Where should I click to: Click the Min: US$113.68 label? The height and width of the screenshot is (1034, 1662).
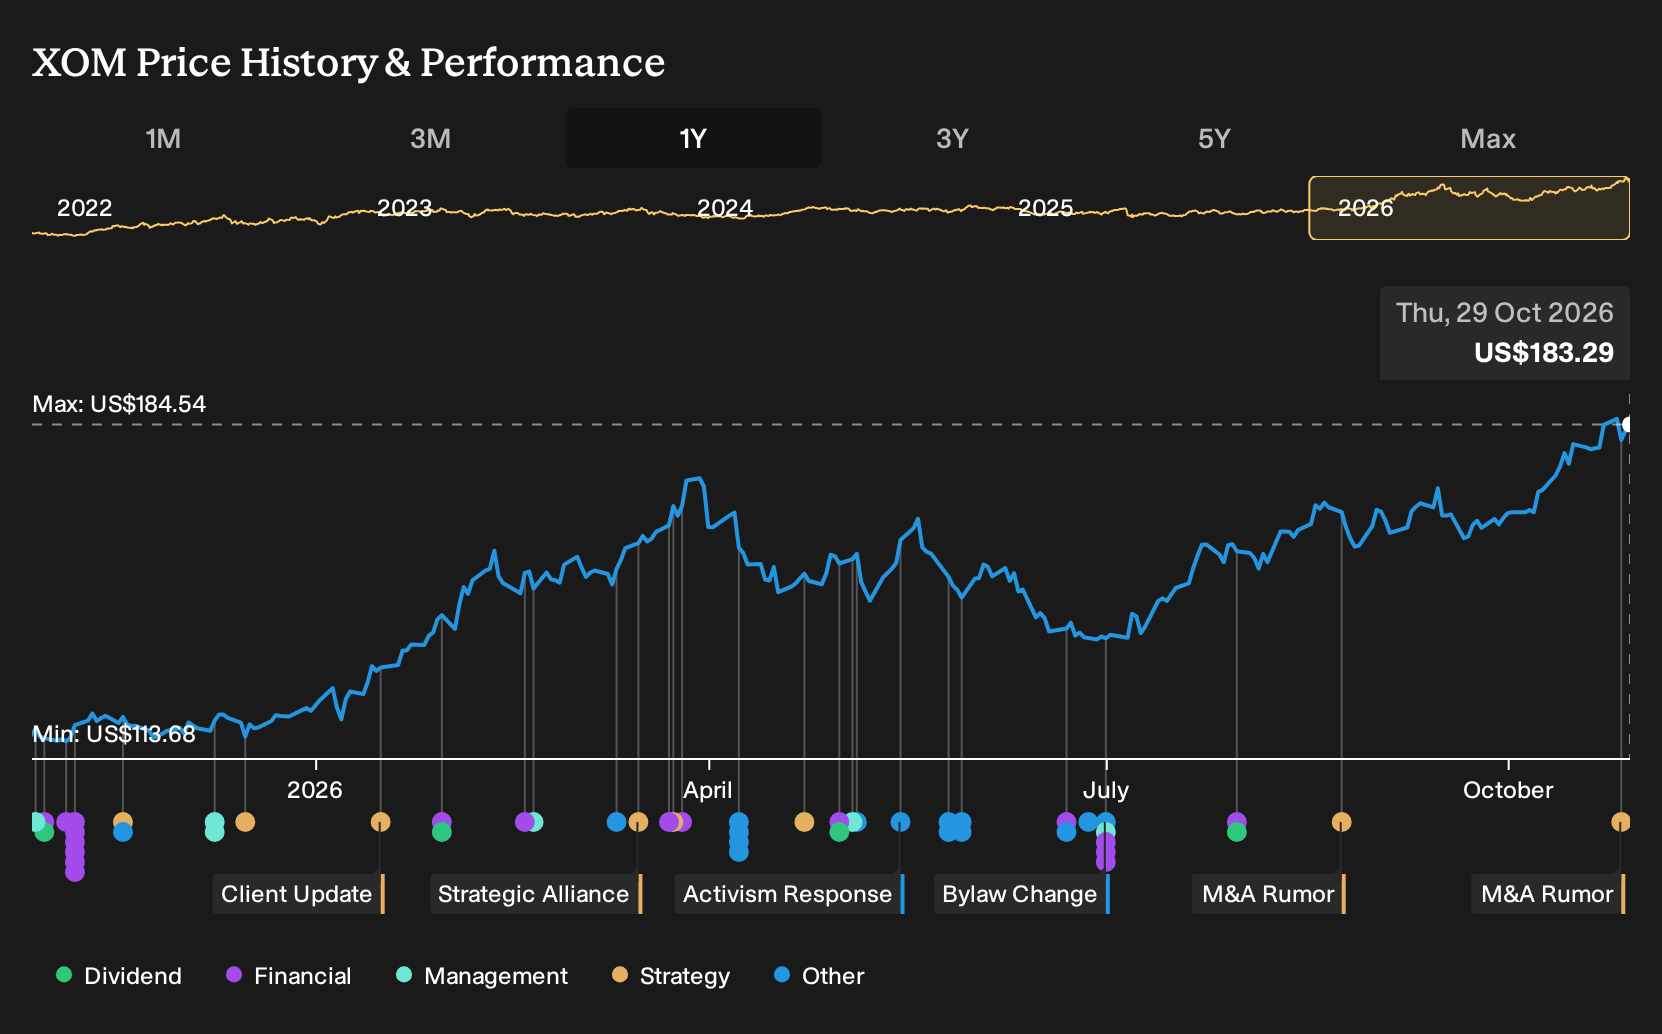coord(114,734)
